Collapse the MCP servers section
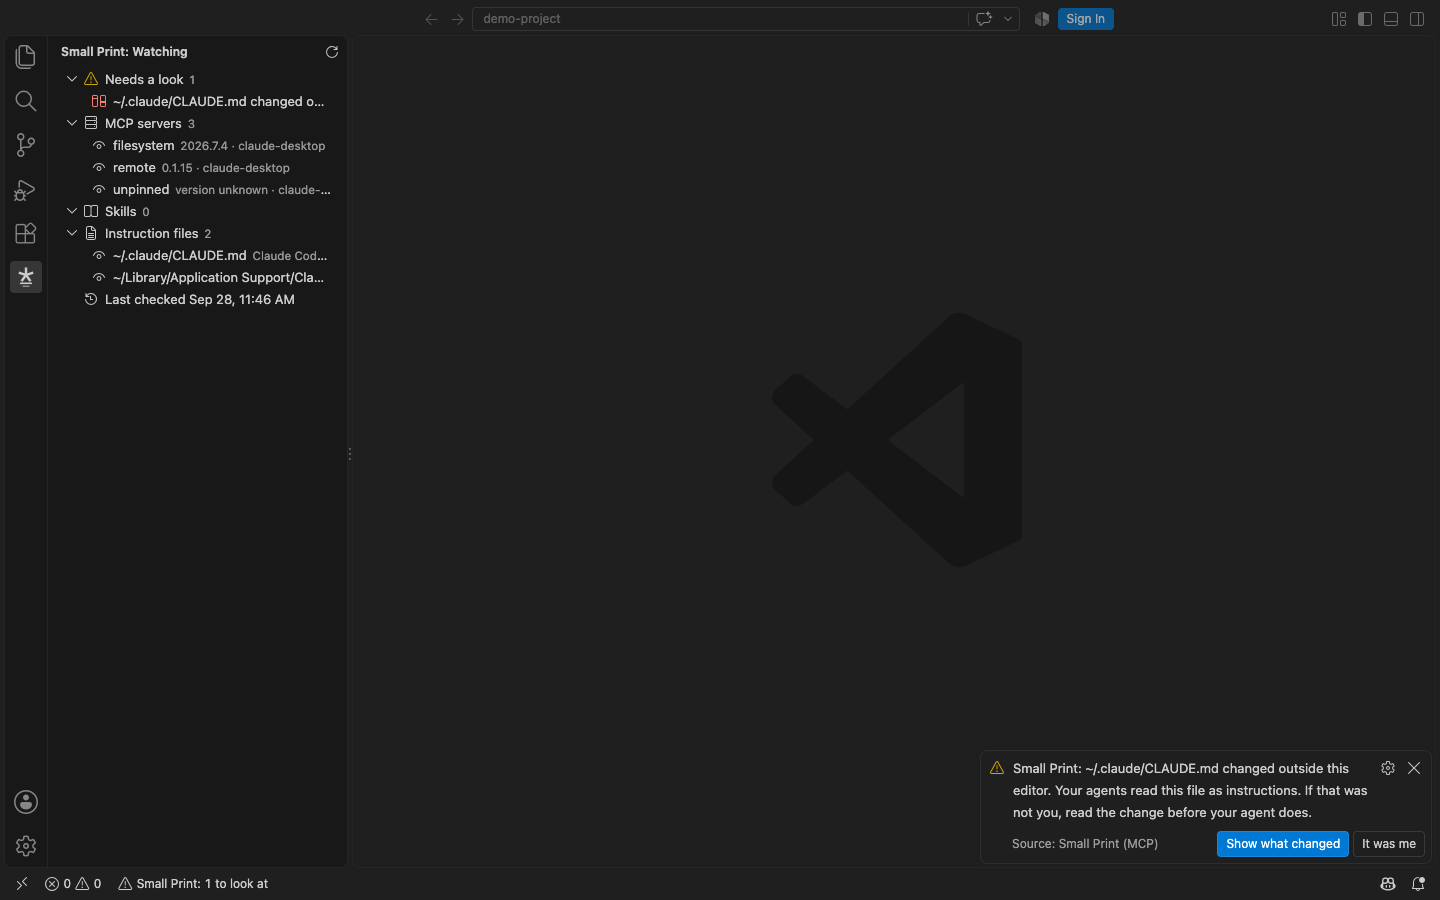The height and width of the screenshot is (900, 1440). (x=72, y=123)
